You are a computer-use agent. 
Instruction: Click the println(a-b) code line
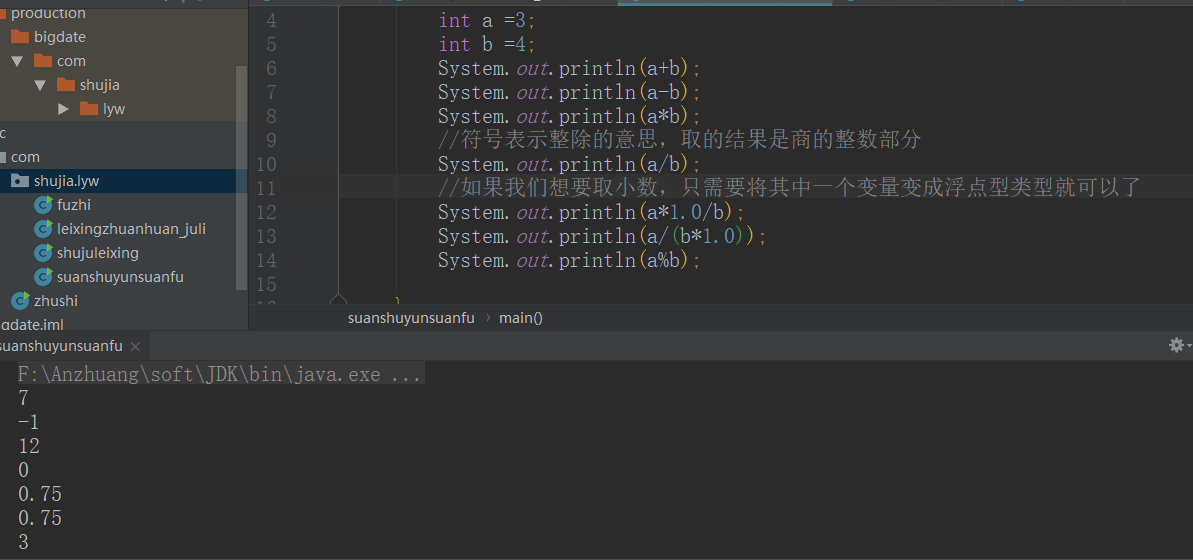(568, 92)
